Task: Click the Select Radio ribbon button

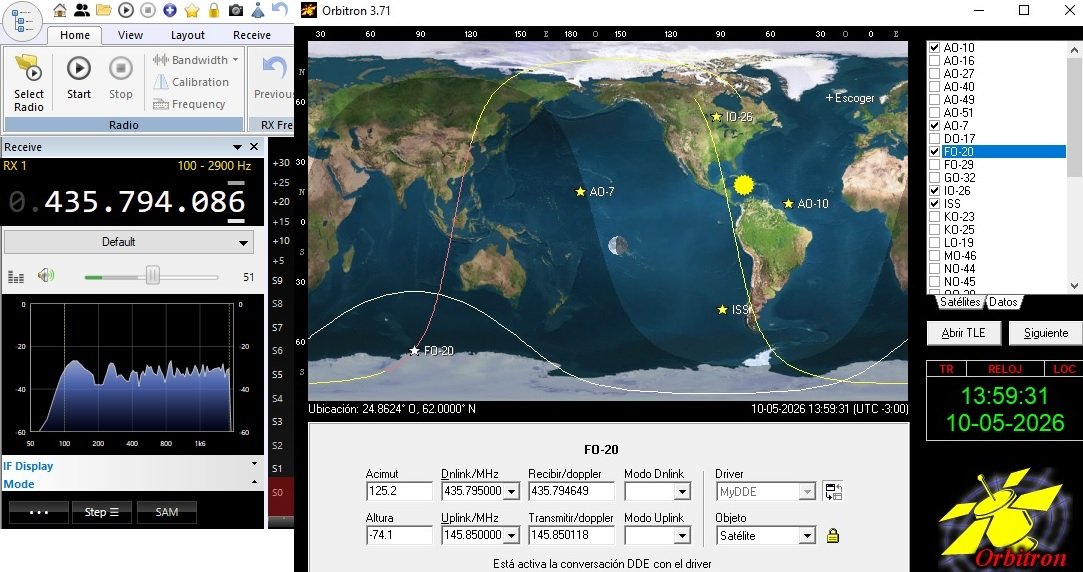Action: coord(29,83)
